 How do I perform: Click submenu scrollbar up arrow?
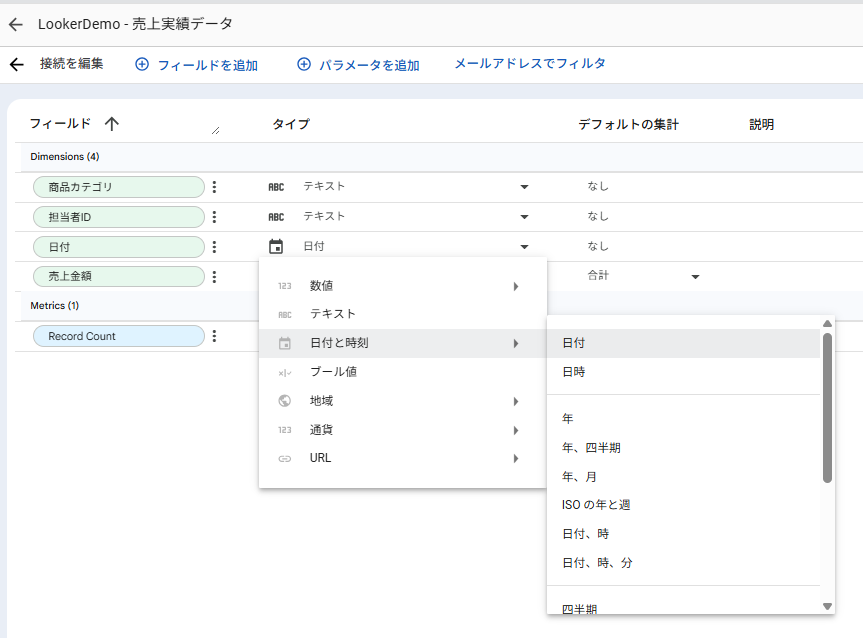(827, 324)
